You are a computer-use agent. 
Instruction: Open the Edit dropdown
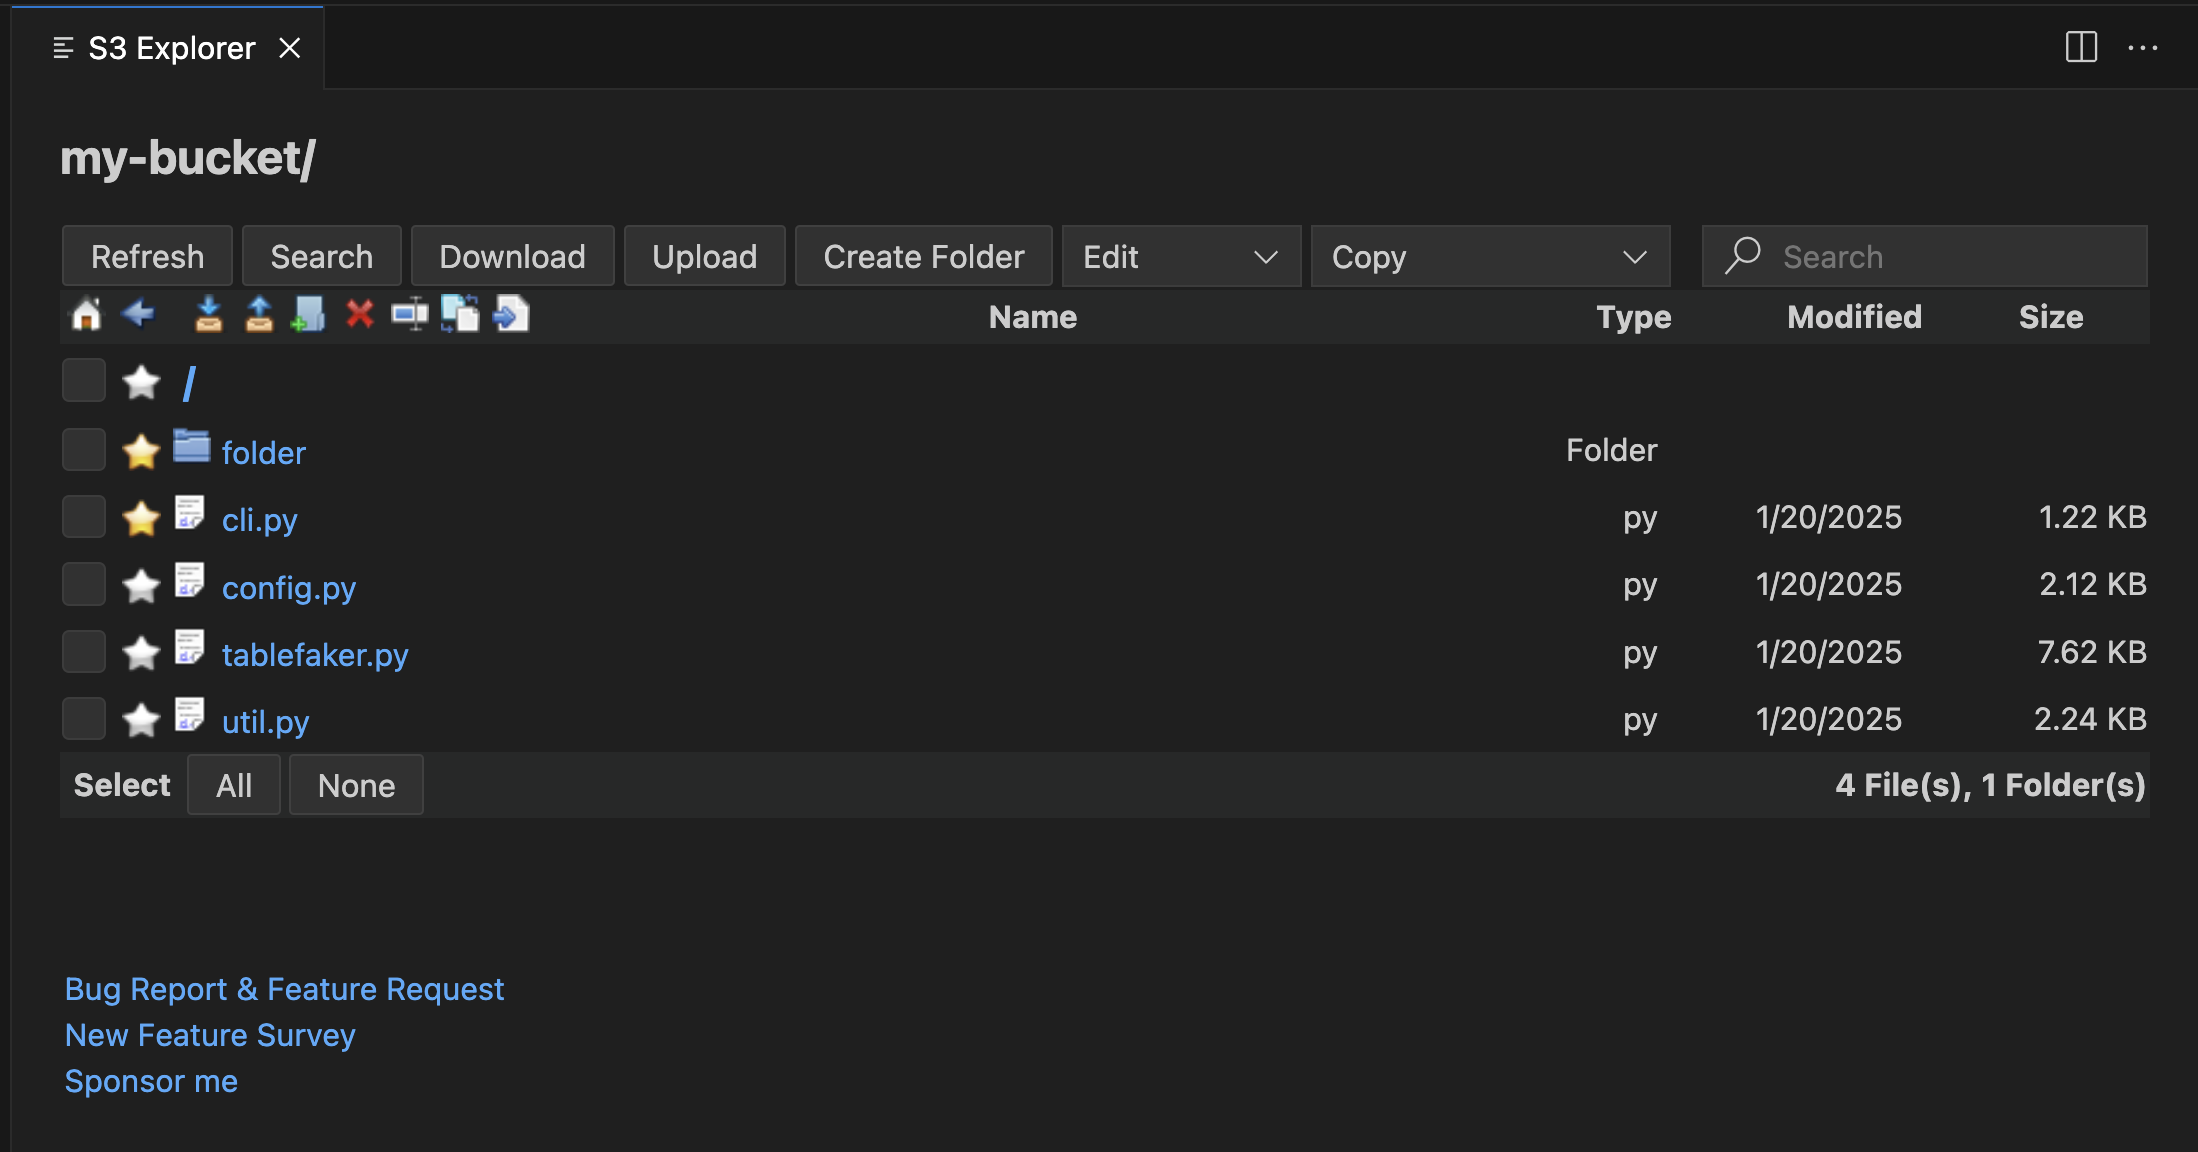[1181, 256]
